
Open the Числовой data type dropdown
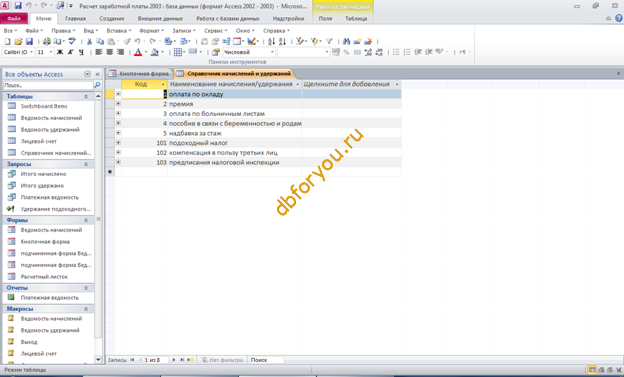click(x=272, y=52)
